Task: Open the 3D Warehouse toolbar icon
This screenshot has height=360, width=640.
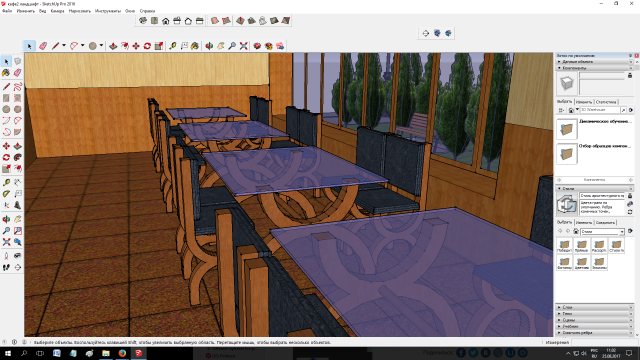Action: 257,46
